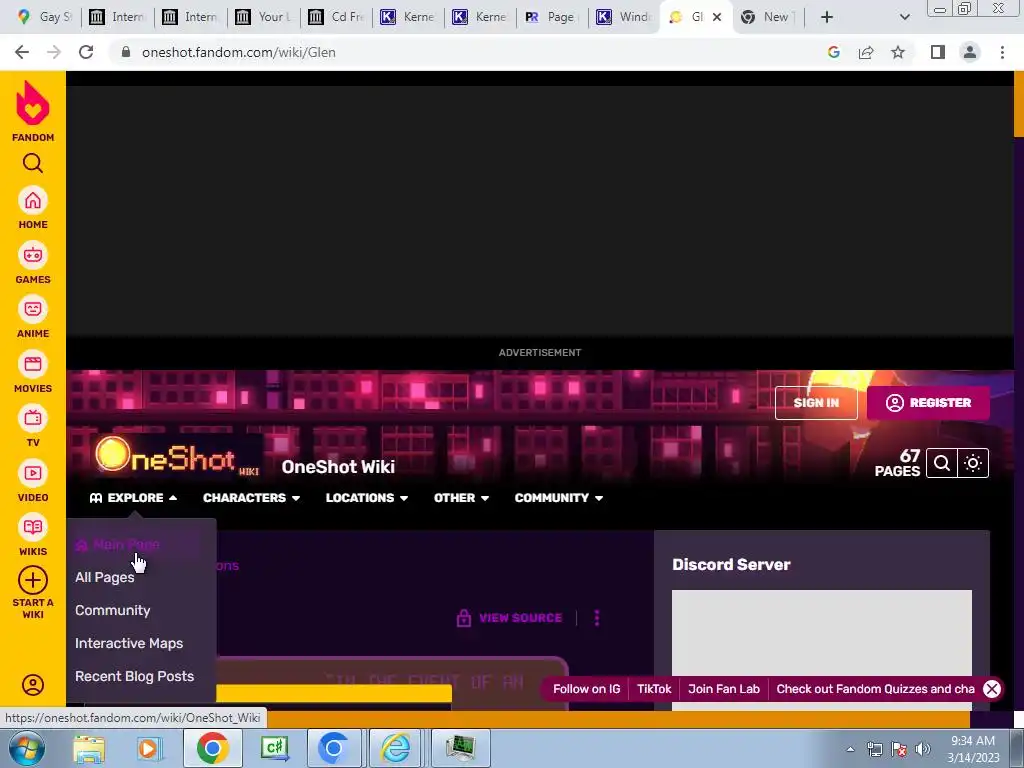
Task: Open Fandom sidebar search icon
Action: 33,163
